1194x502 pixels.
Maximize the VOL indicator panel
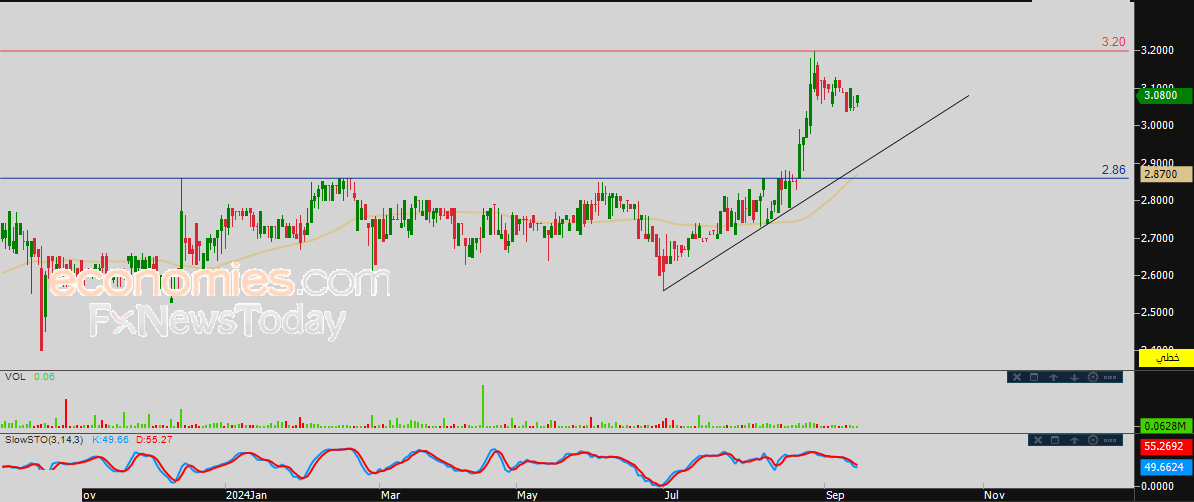(1034, 377)
